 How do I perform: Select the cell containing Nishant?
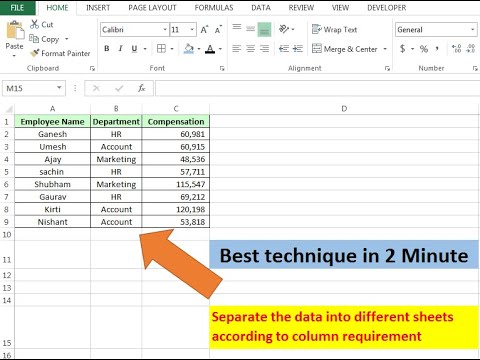click(x=52, y=222)
